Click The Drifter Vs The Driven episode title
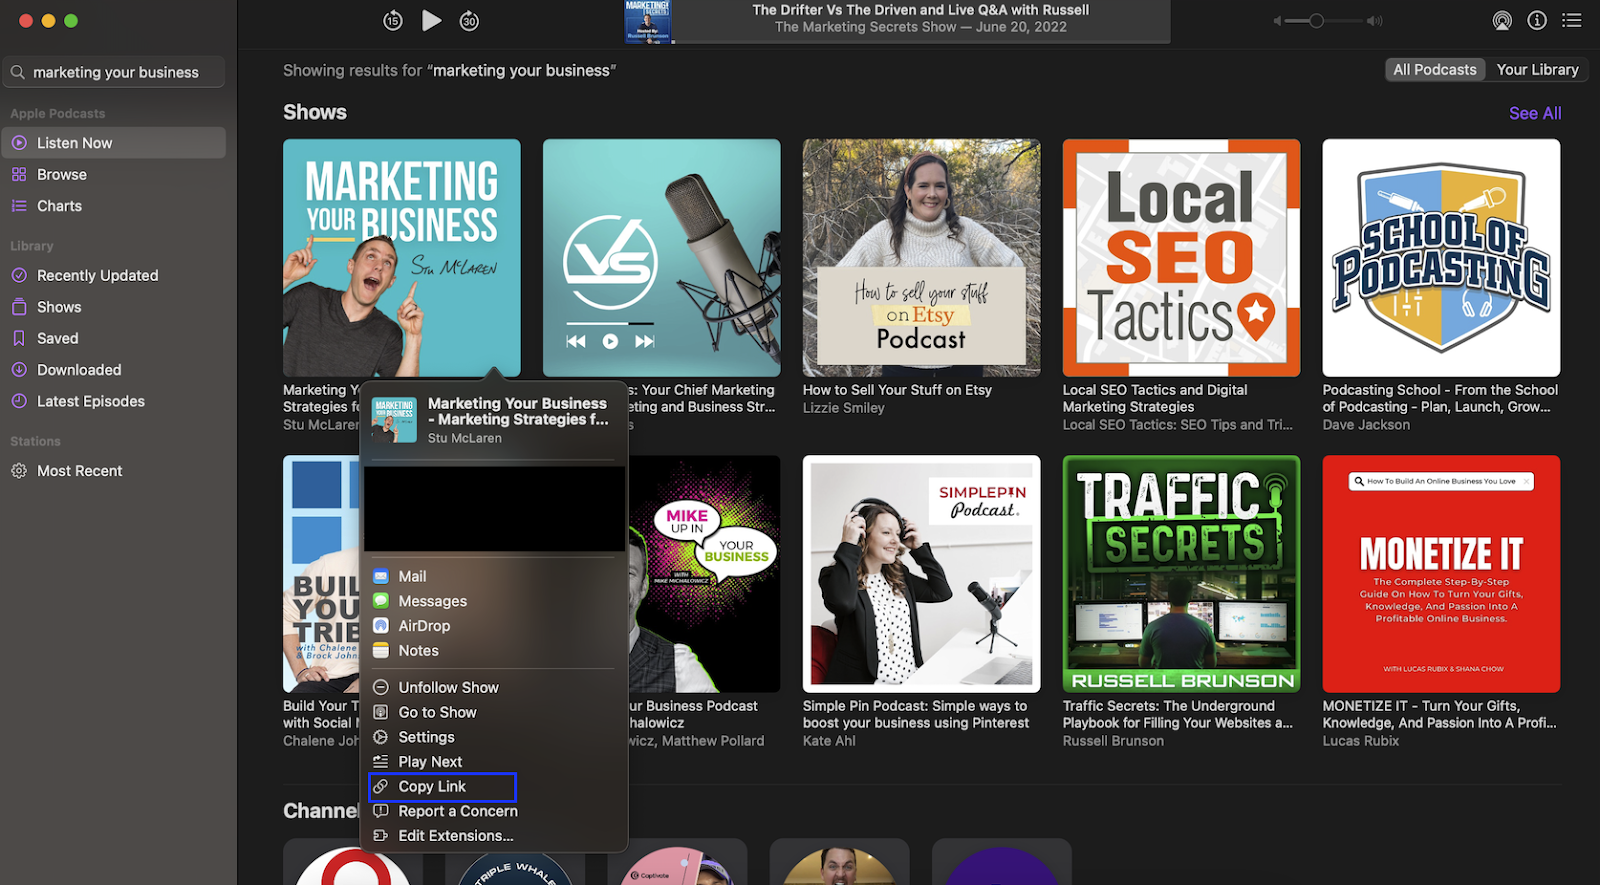1600x885 pixels. point(921,10)
